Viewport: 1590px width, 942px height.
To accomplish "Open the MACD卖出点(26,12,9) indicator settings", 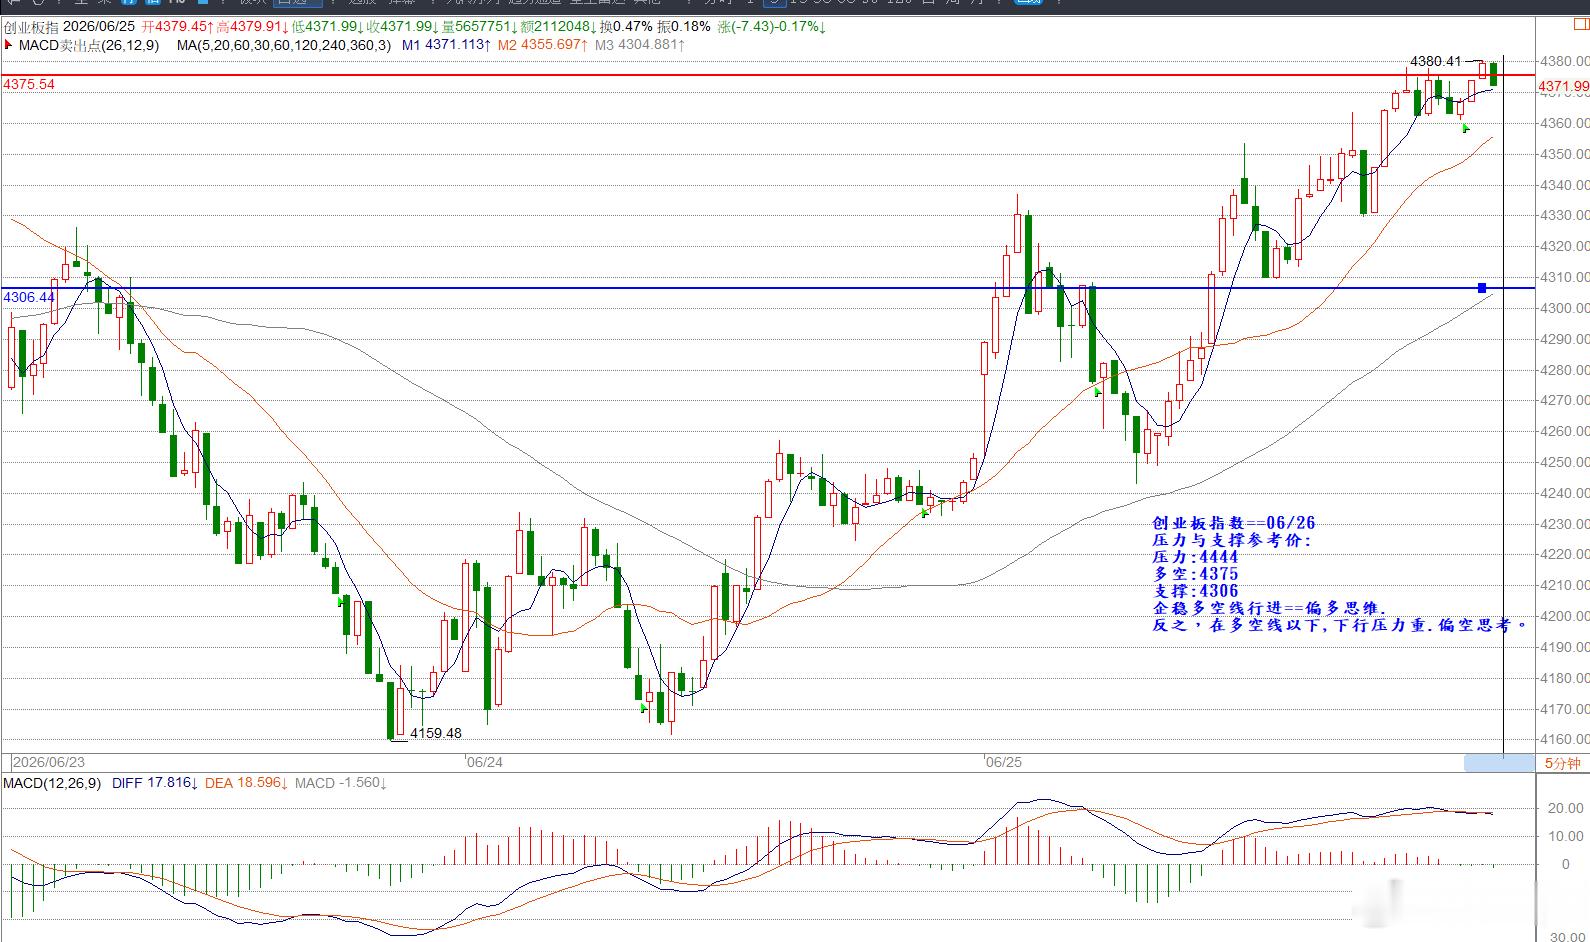I will [89, 45].
